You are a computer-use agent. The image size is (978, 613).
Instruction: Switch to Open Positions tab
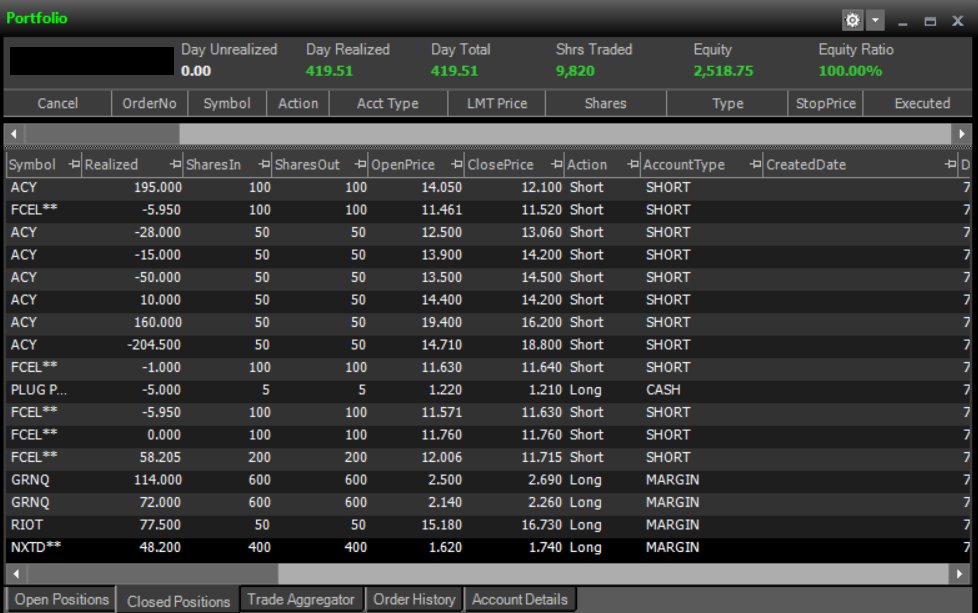[x=61, y=599]
